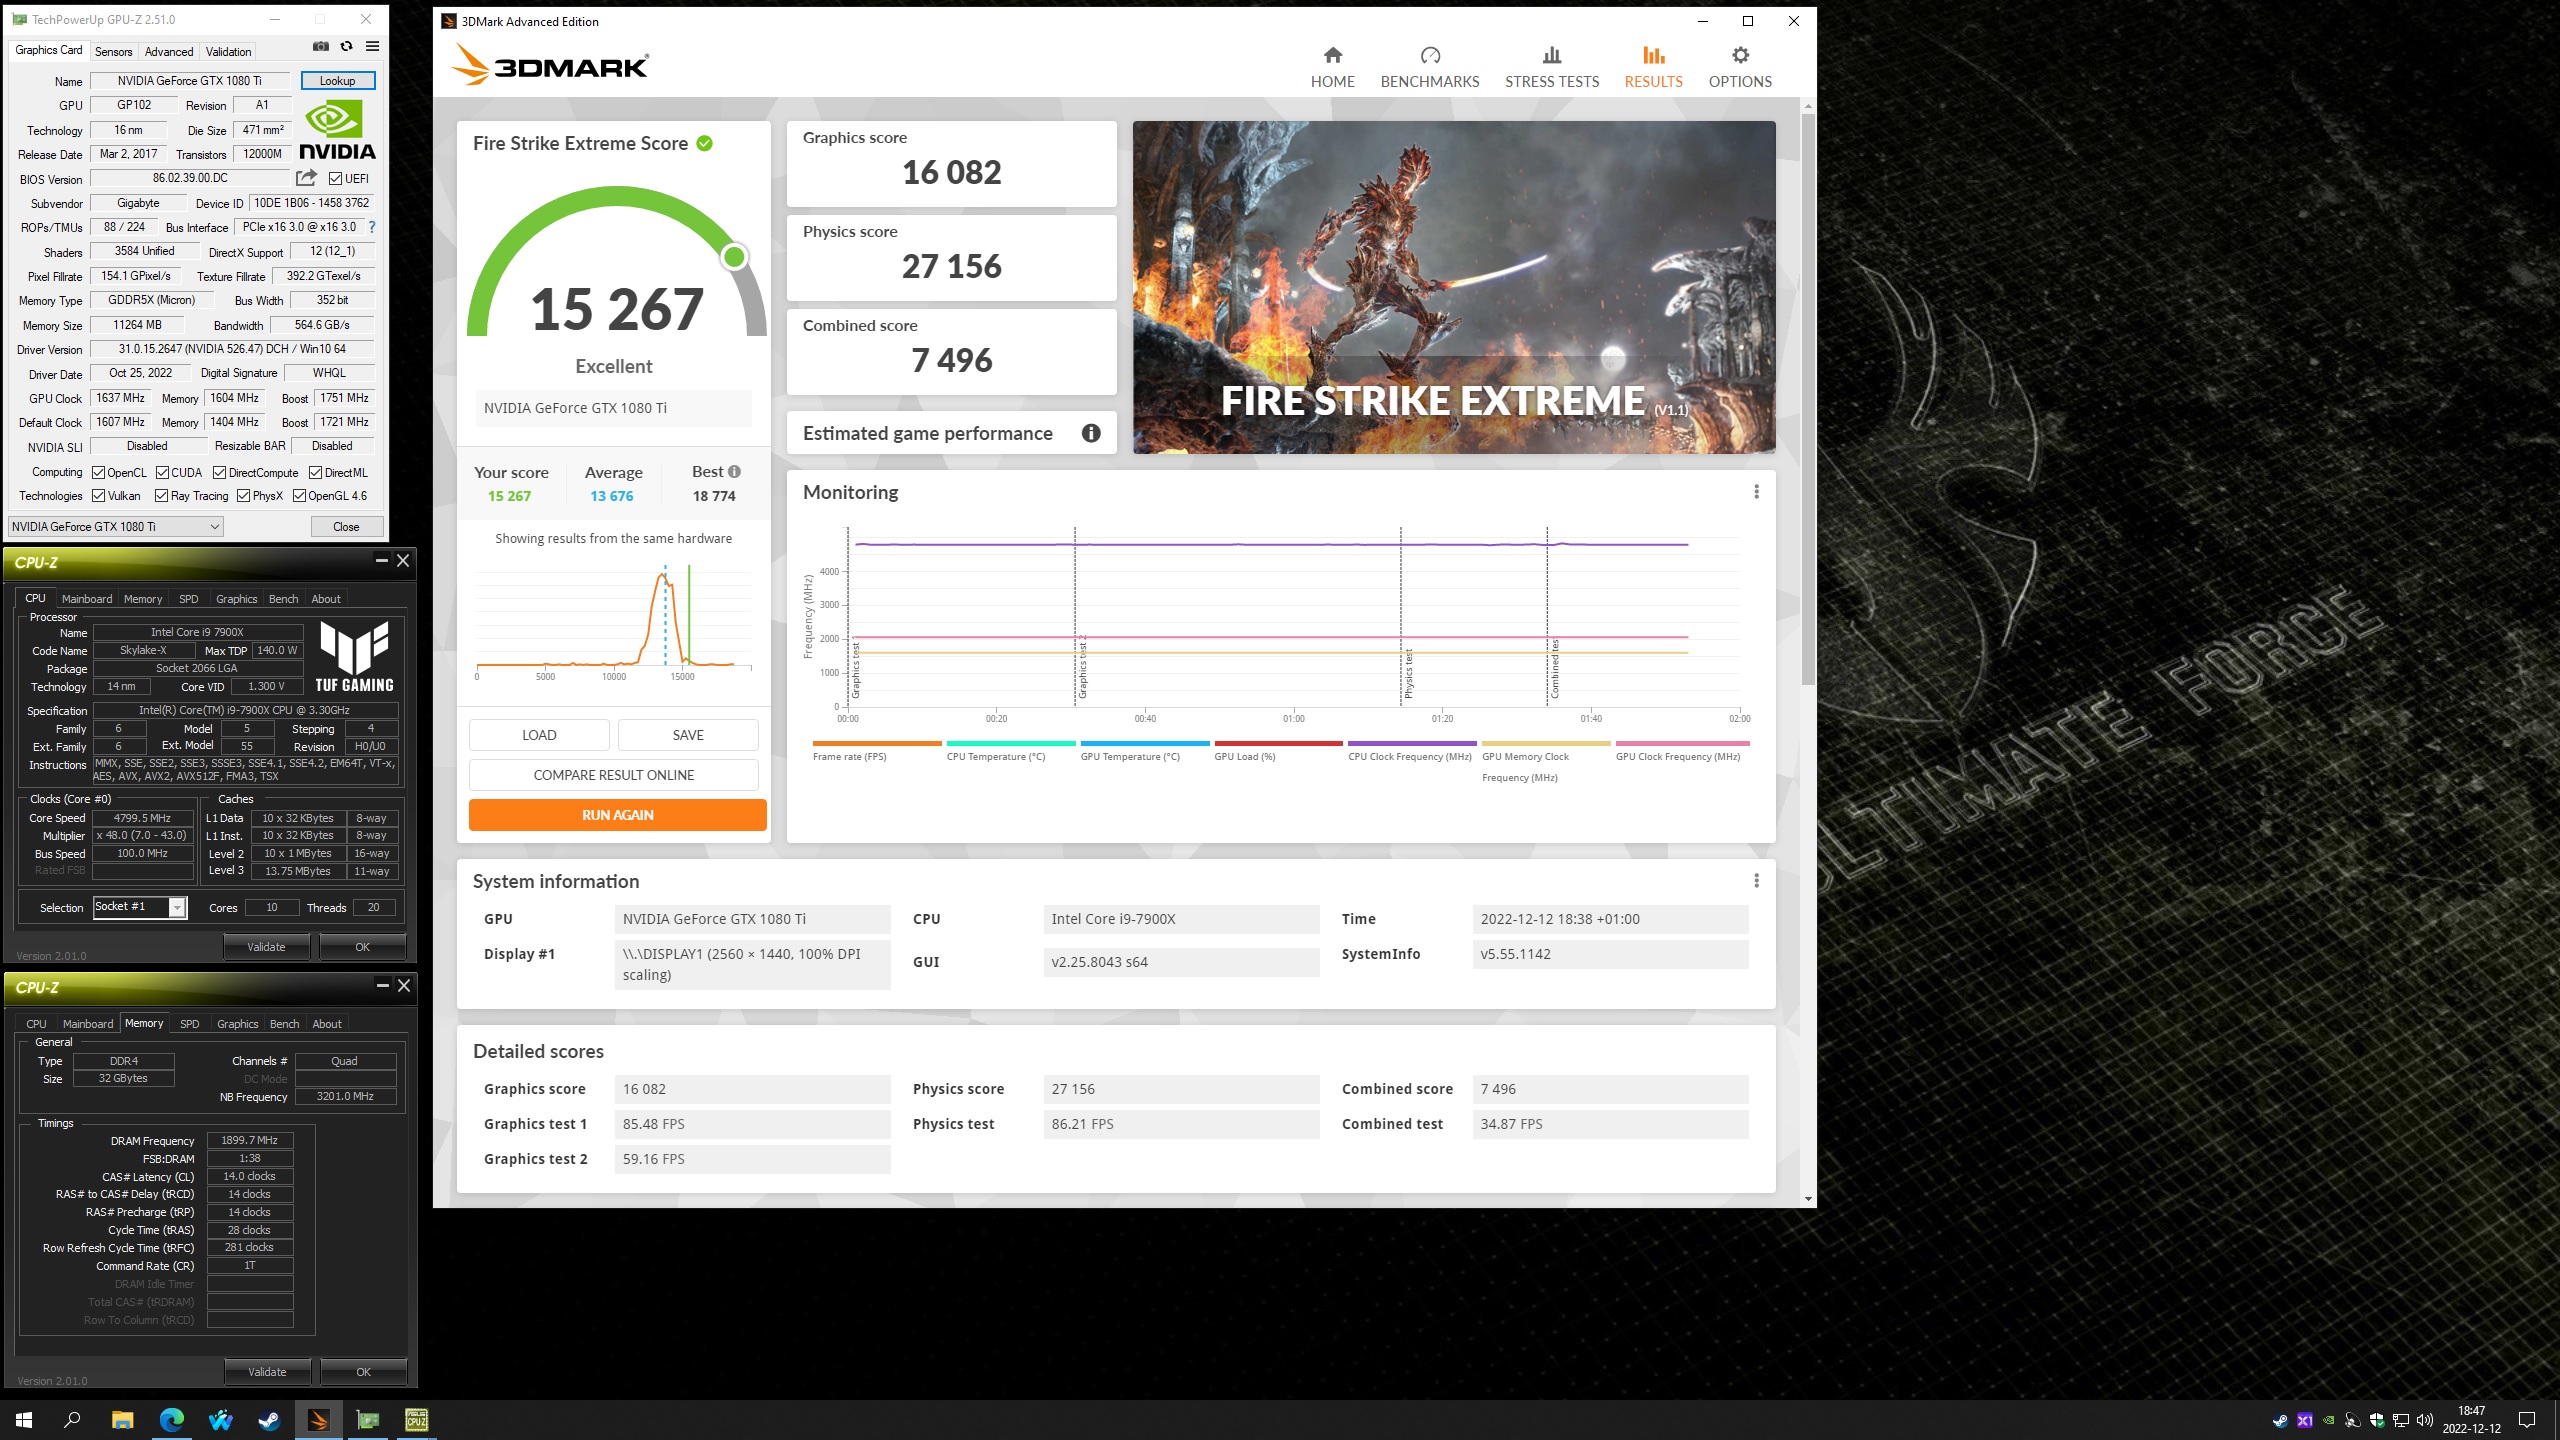The width and height of the screenshot is (2560, 1440).
Task: Open Windows taskbar search
Action: [72, 1419]
